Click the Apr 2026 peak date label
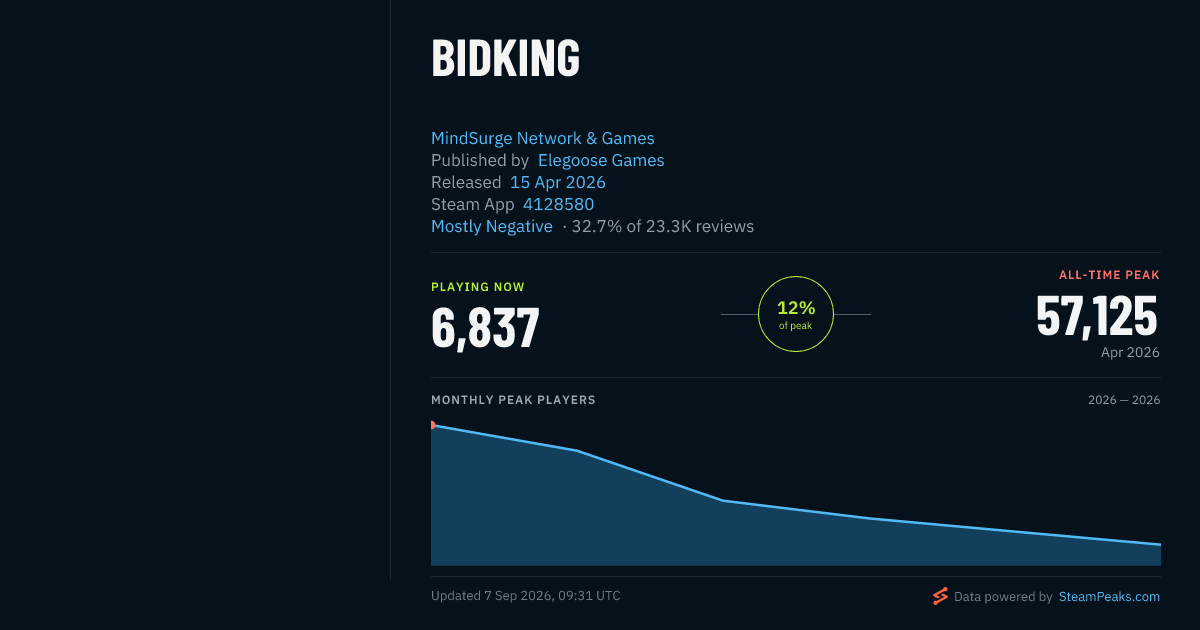The width and height of the screenshot is (1200, 630). click(1130, 352)
